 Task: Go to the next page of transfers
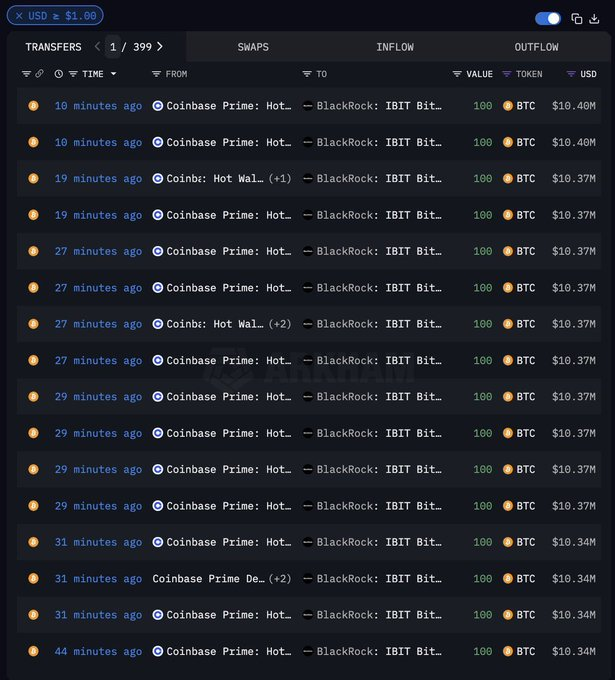160,47
